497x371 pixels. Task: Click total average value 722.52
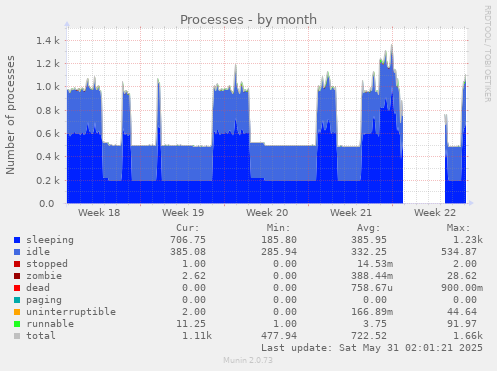[x=369, y=336]
